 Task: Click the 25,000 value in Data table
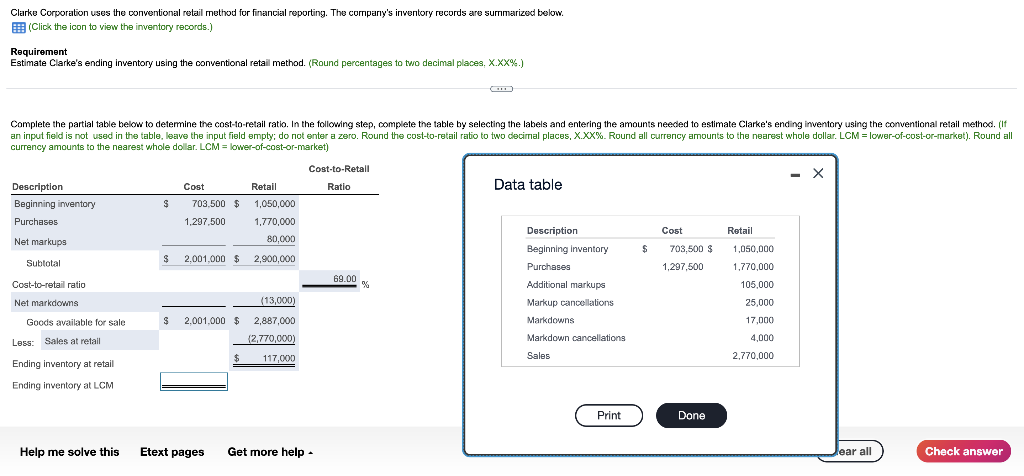pos(759,302)
